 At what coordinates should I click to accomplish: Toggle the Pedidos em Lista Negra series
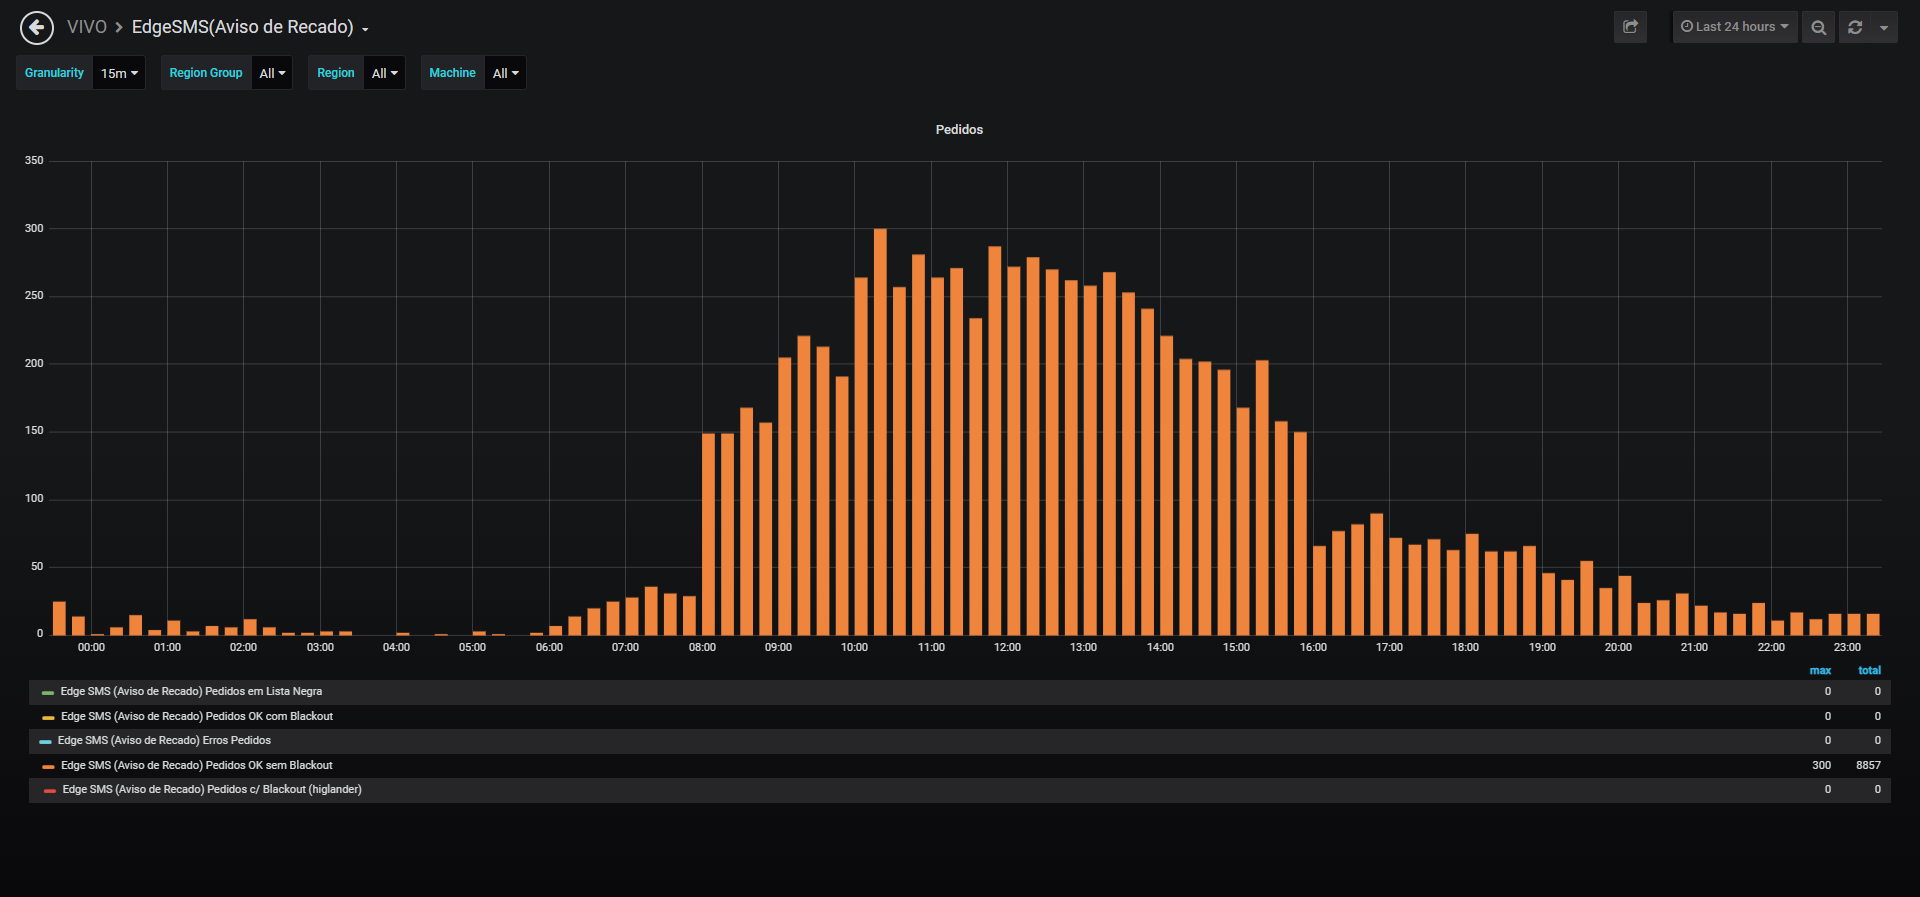click(x=191, y=691)
